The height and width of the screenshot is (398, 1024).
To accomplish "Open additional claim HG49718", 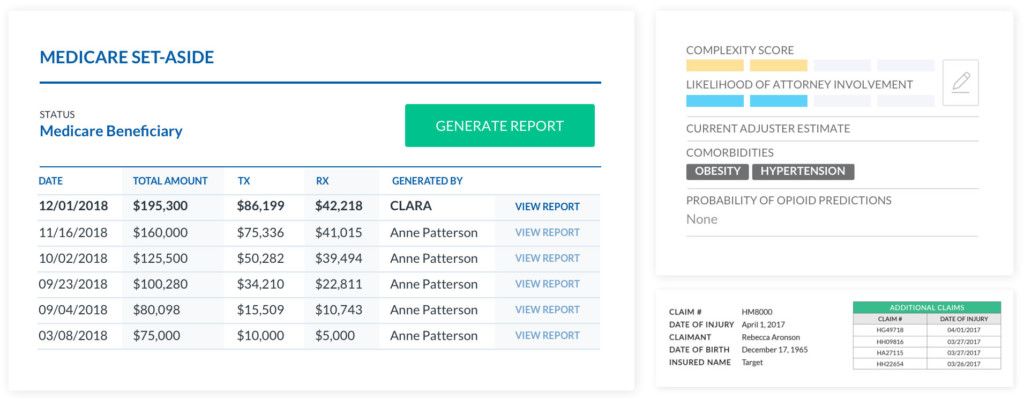I will 889,330.
